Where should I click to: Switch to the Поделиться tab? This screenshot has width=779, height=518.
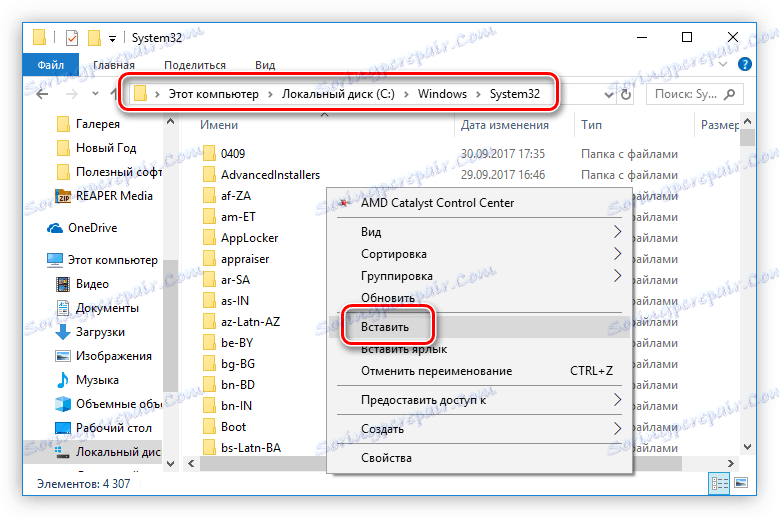point(195,65)
